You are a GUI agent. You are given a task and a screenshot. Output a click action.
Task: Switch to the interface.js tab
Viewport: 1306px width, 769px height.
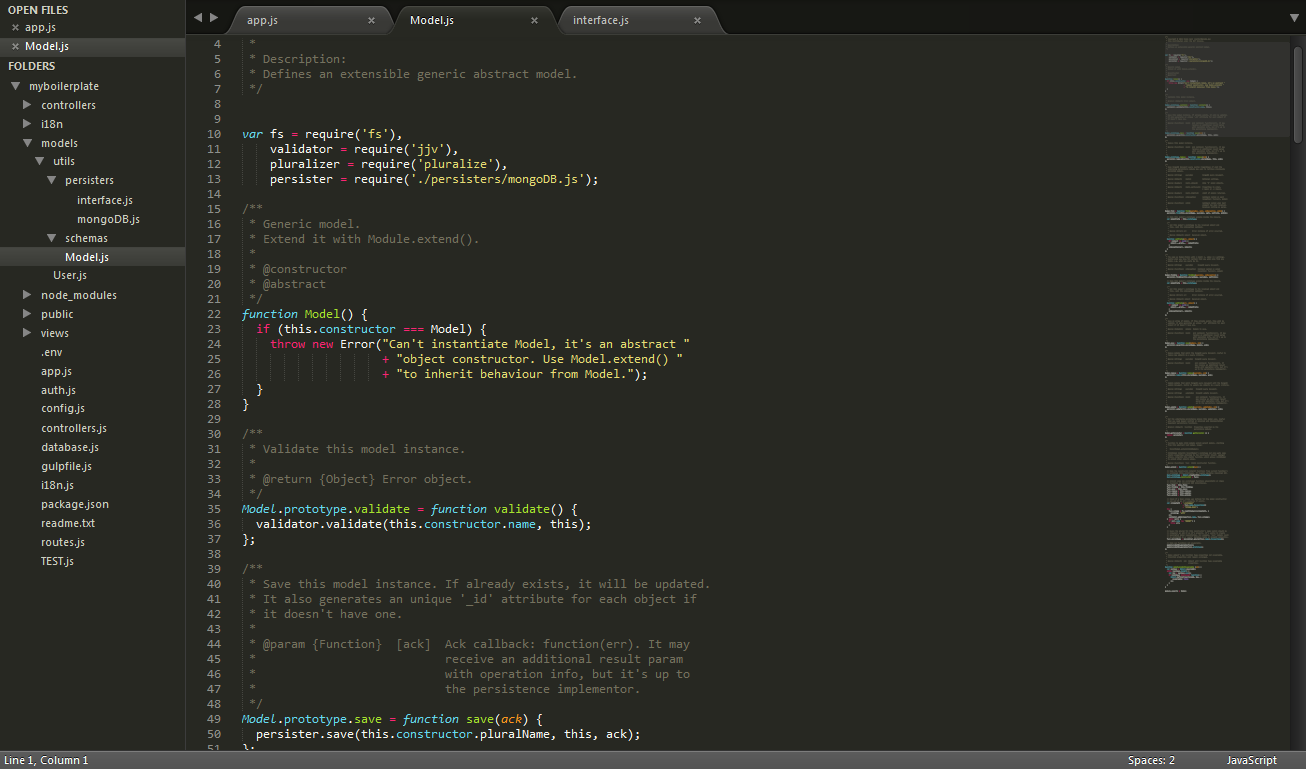636,20
